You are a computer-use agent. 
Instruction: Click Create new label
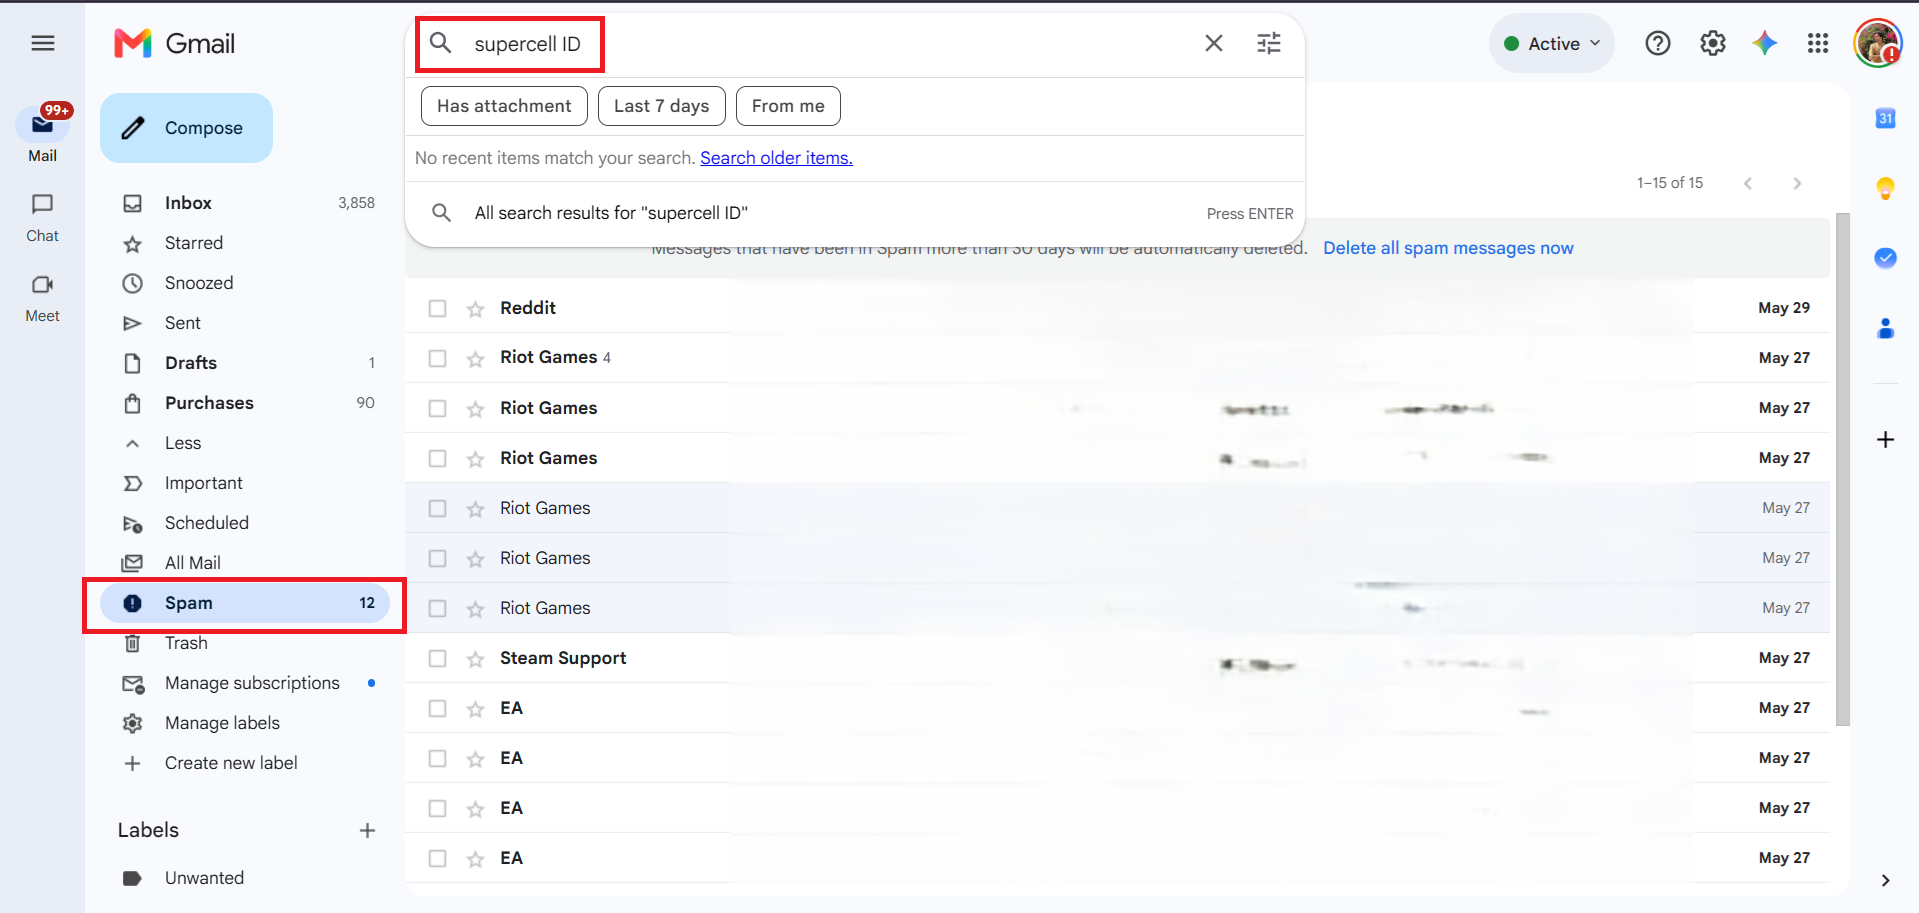tap(244, 763)
